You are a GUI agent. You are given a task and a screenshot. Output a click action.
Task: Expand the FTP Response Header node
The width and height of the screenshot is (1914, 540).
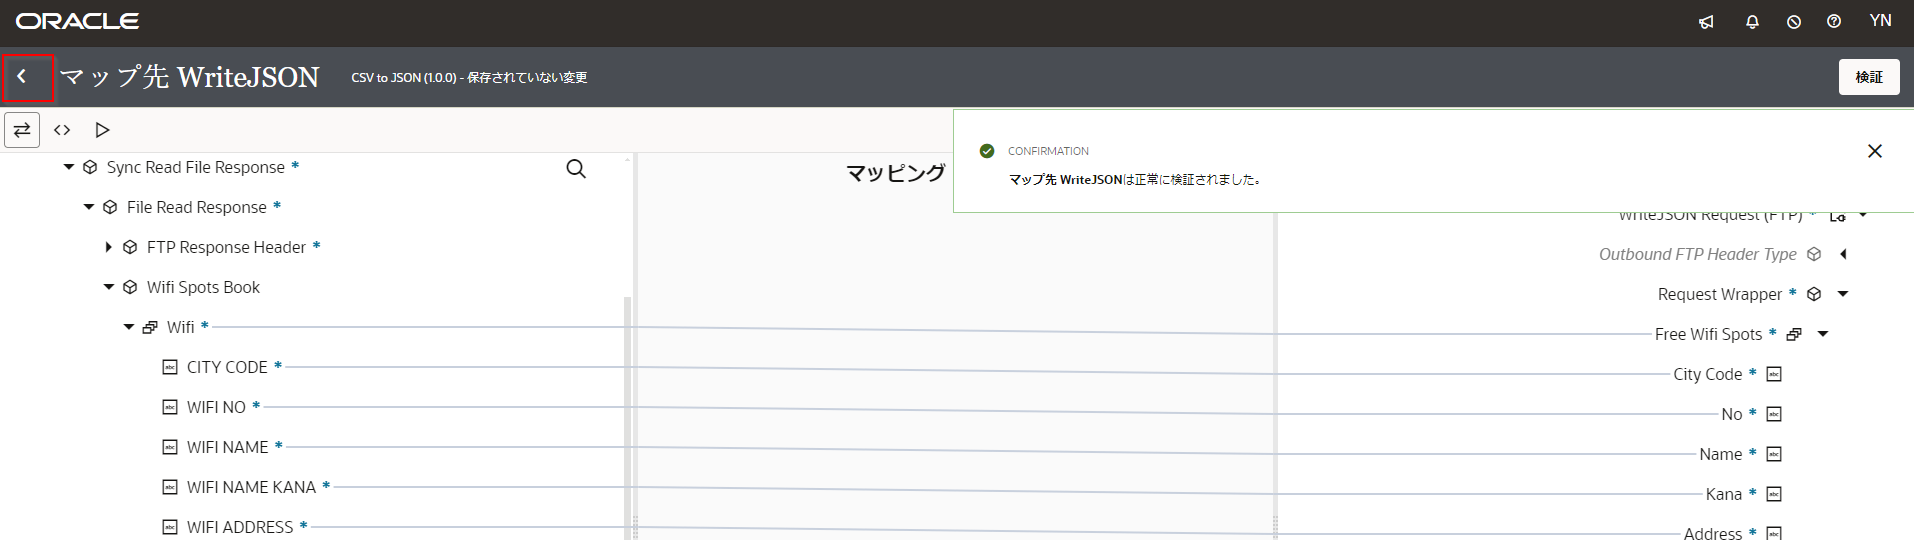(109, 247)
